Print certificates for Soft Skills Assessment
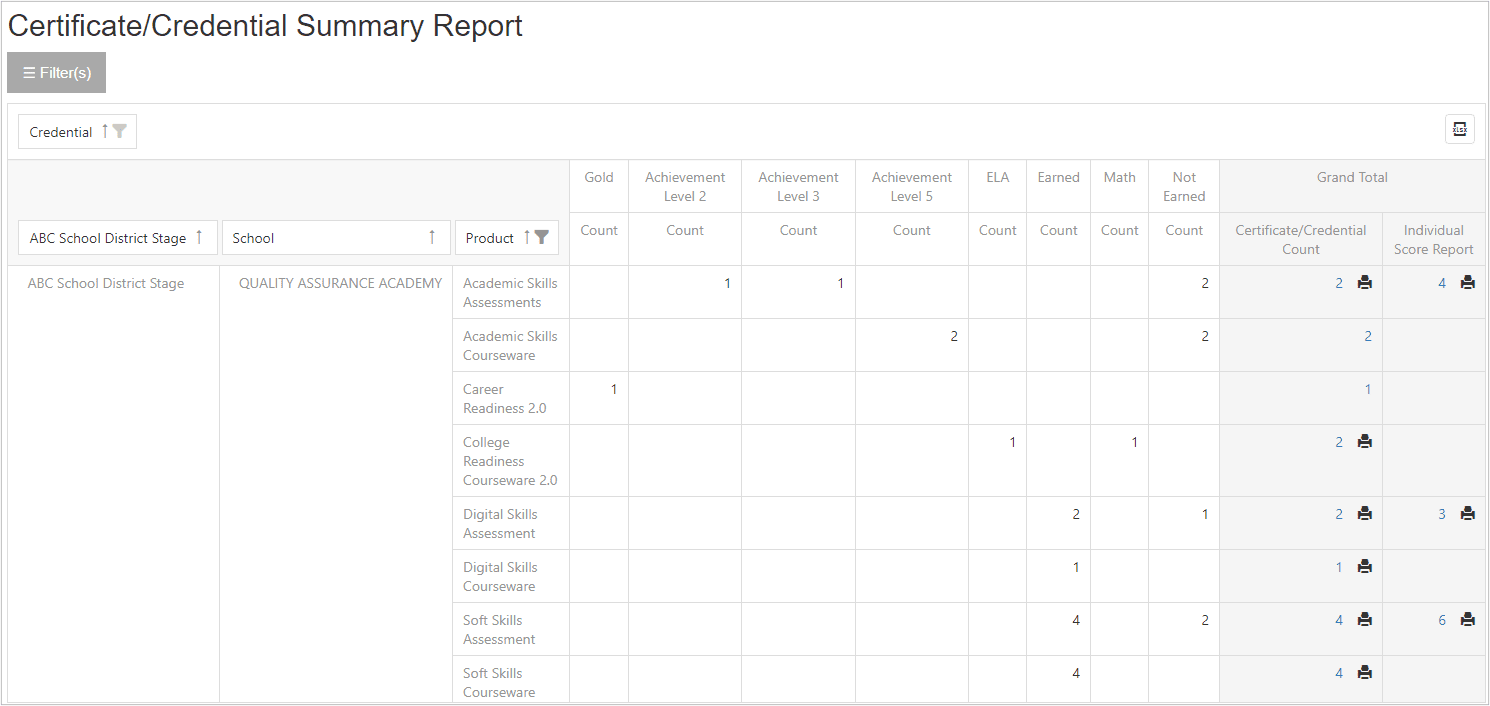Screen dimensions: 1490x706 1365,620
